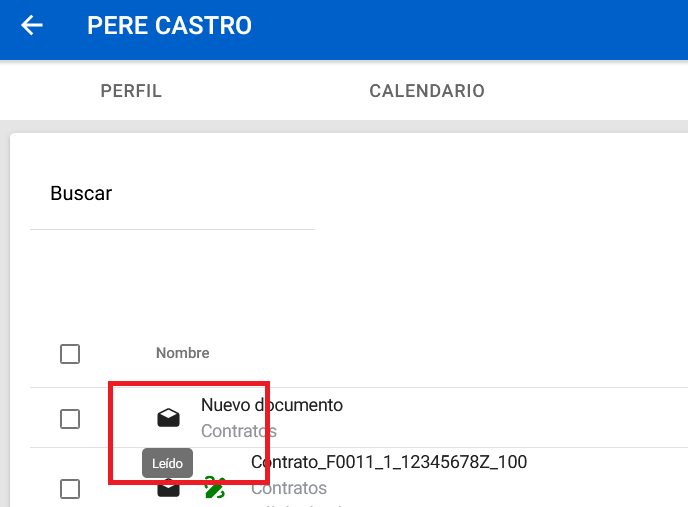This screenshot has width=688, height=507.
Task: Tick the select-all checkbox in table header
Action: point(70,354)
